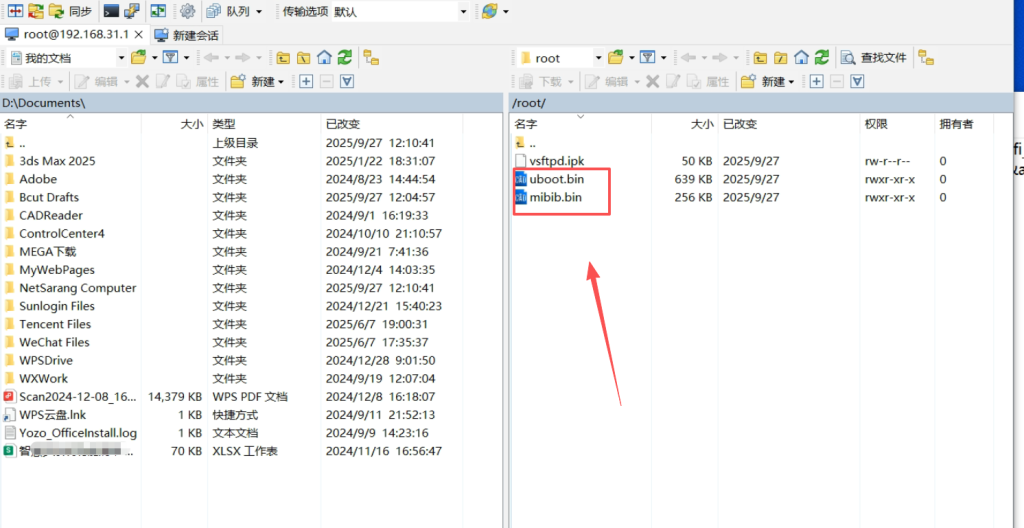Expand remote filter dropdown arrow
1024x528 pixels.
tap(664, 58)
